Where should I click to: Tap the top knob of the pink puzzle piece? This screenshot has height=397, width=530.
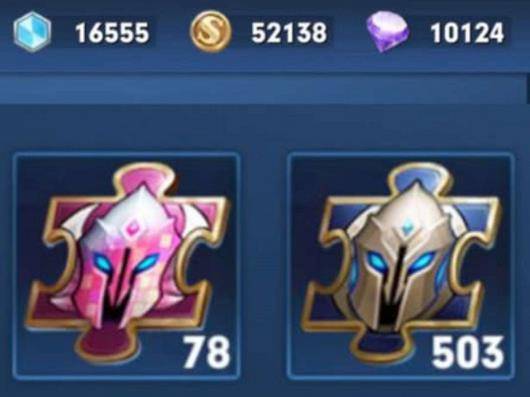tap(145, 178)
